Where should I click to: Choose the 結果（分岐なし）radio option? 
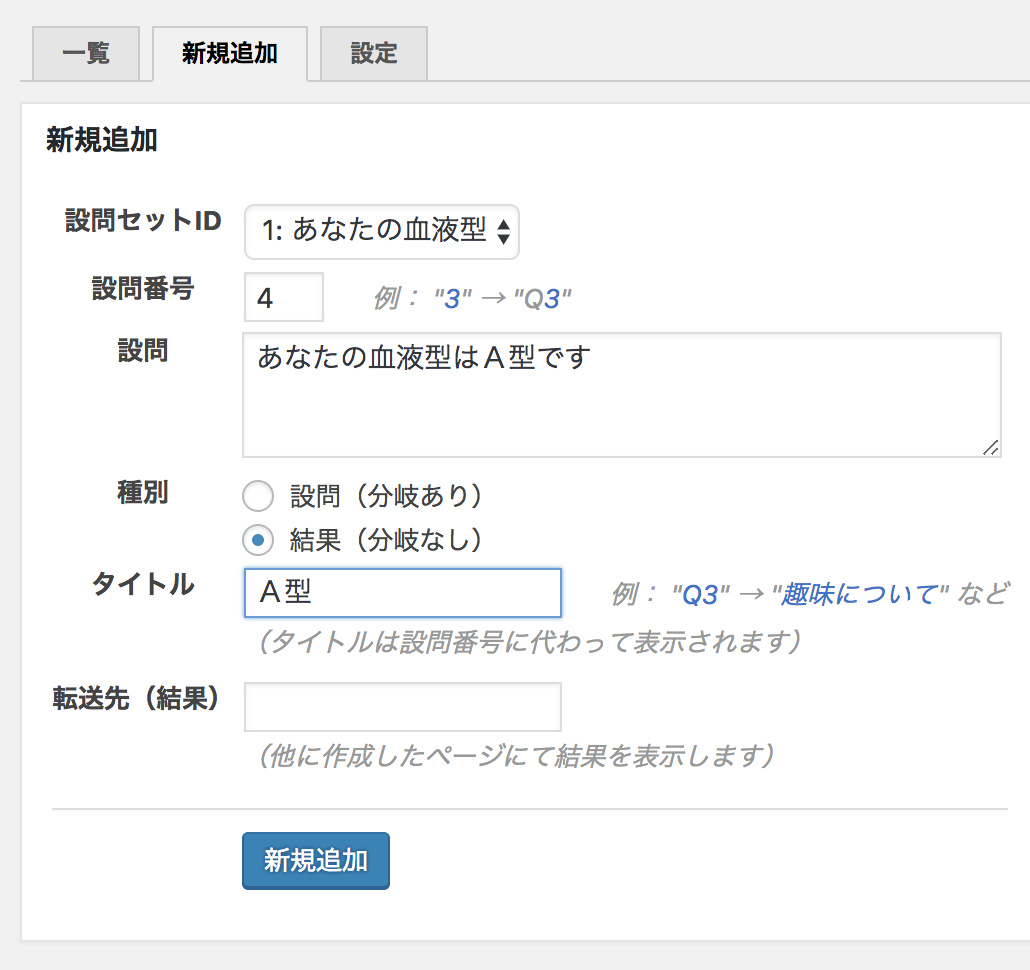pyautogui.click(x=258, y=541)
